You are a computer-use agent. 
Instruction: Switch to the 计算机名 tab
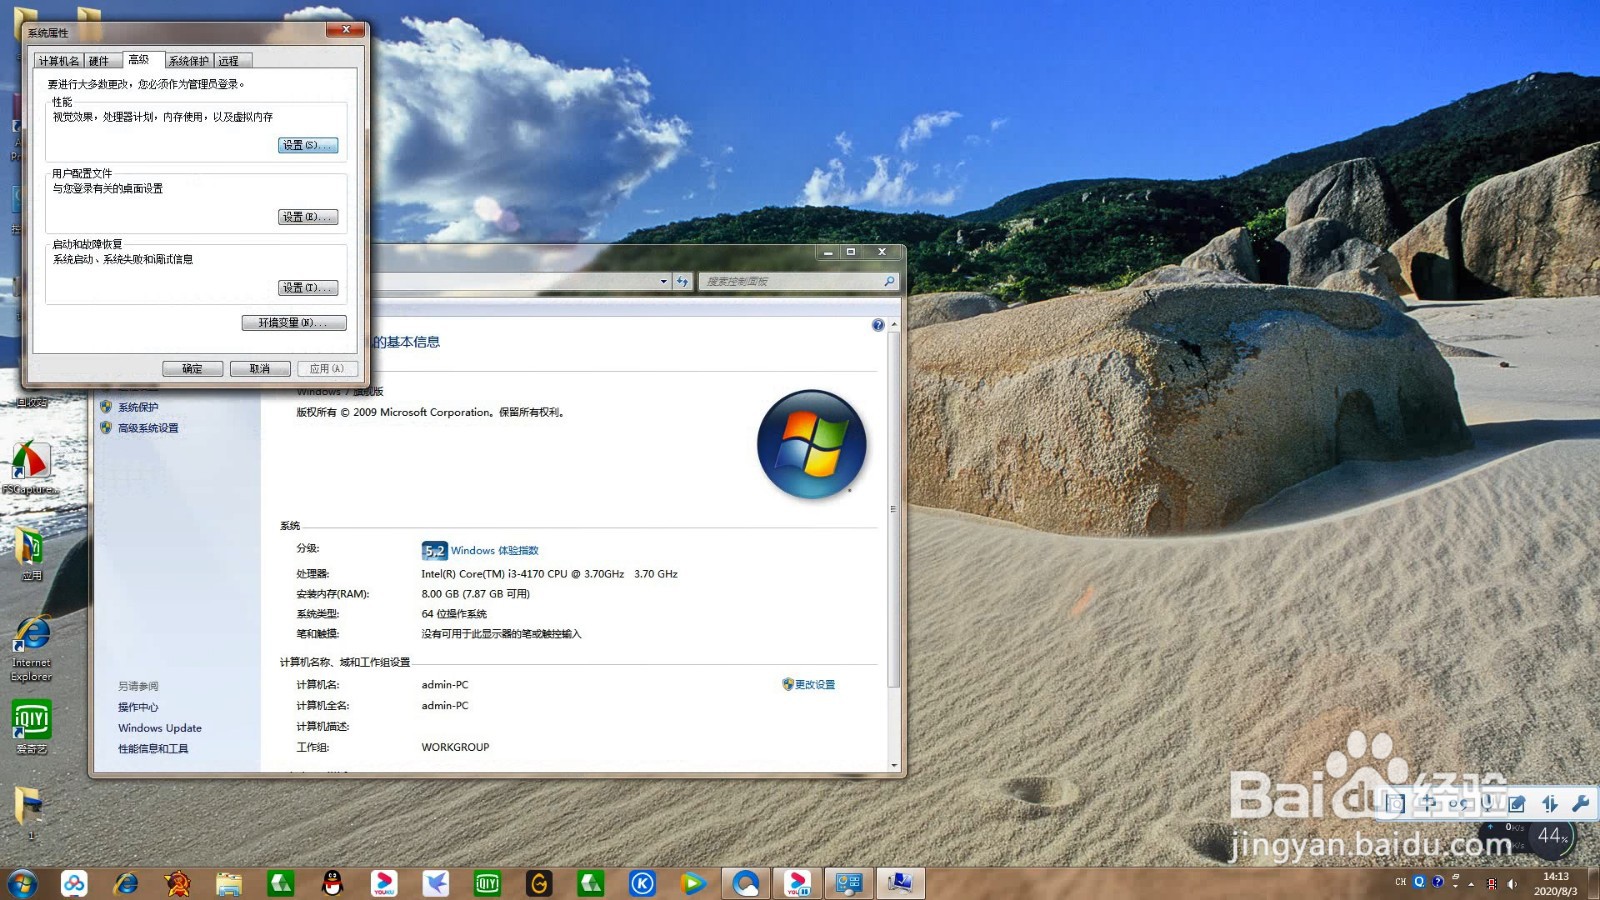click(59, 61)
